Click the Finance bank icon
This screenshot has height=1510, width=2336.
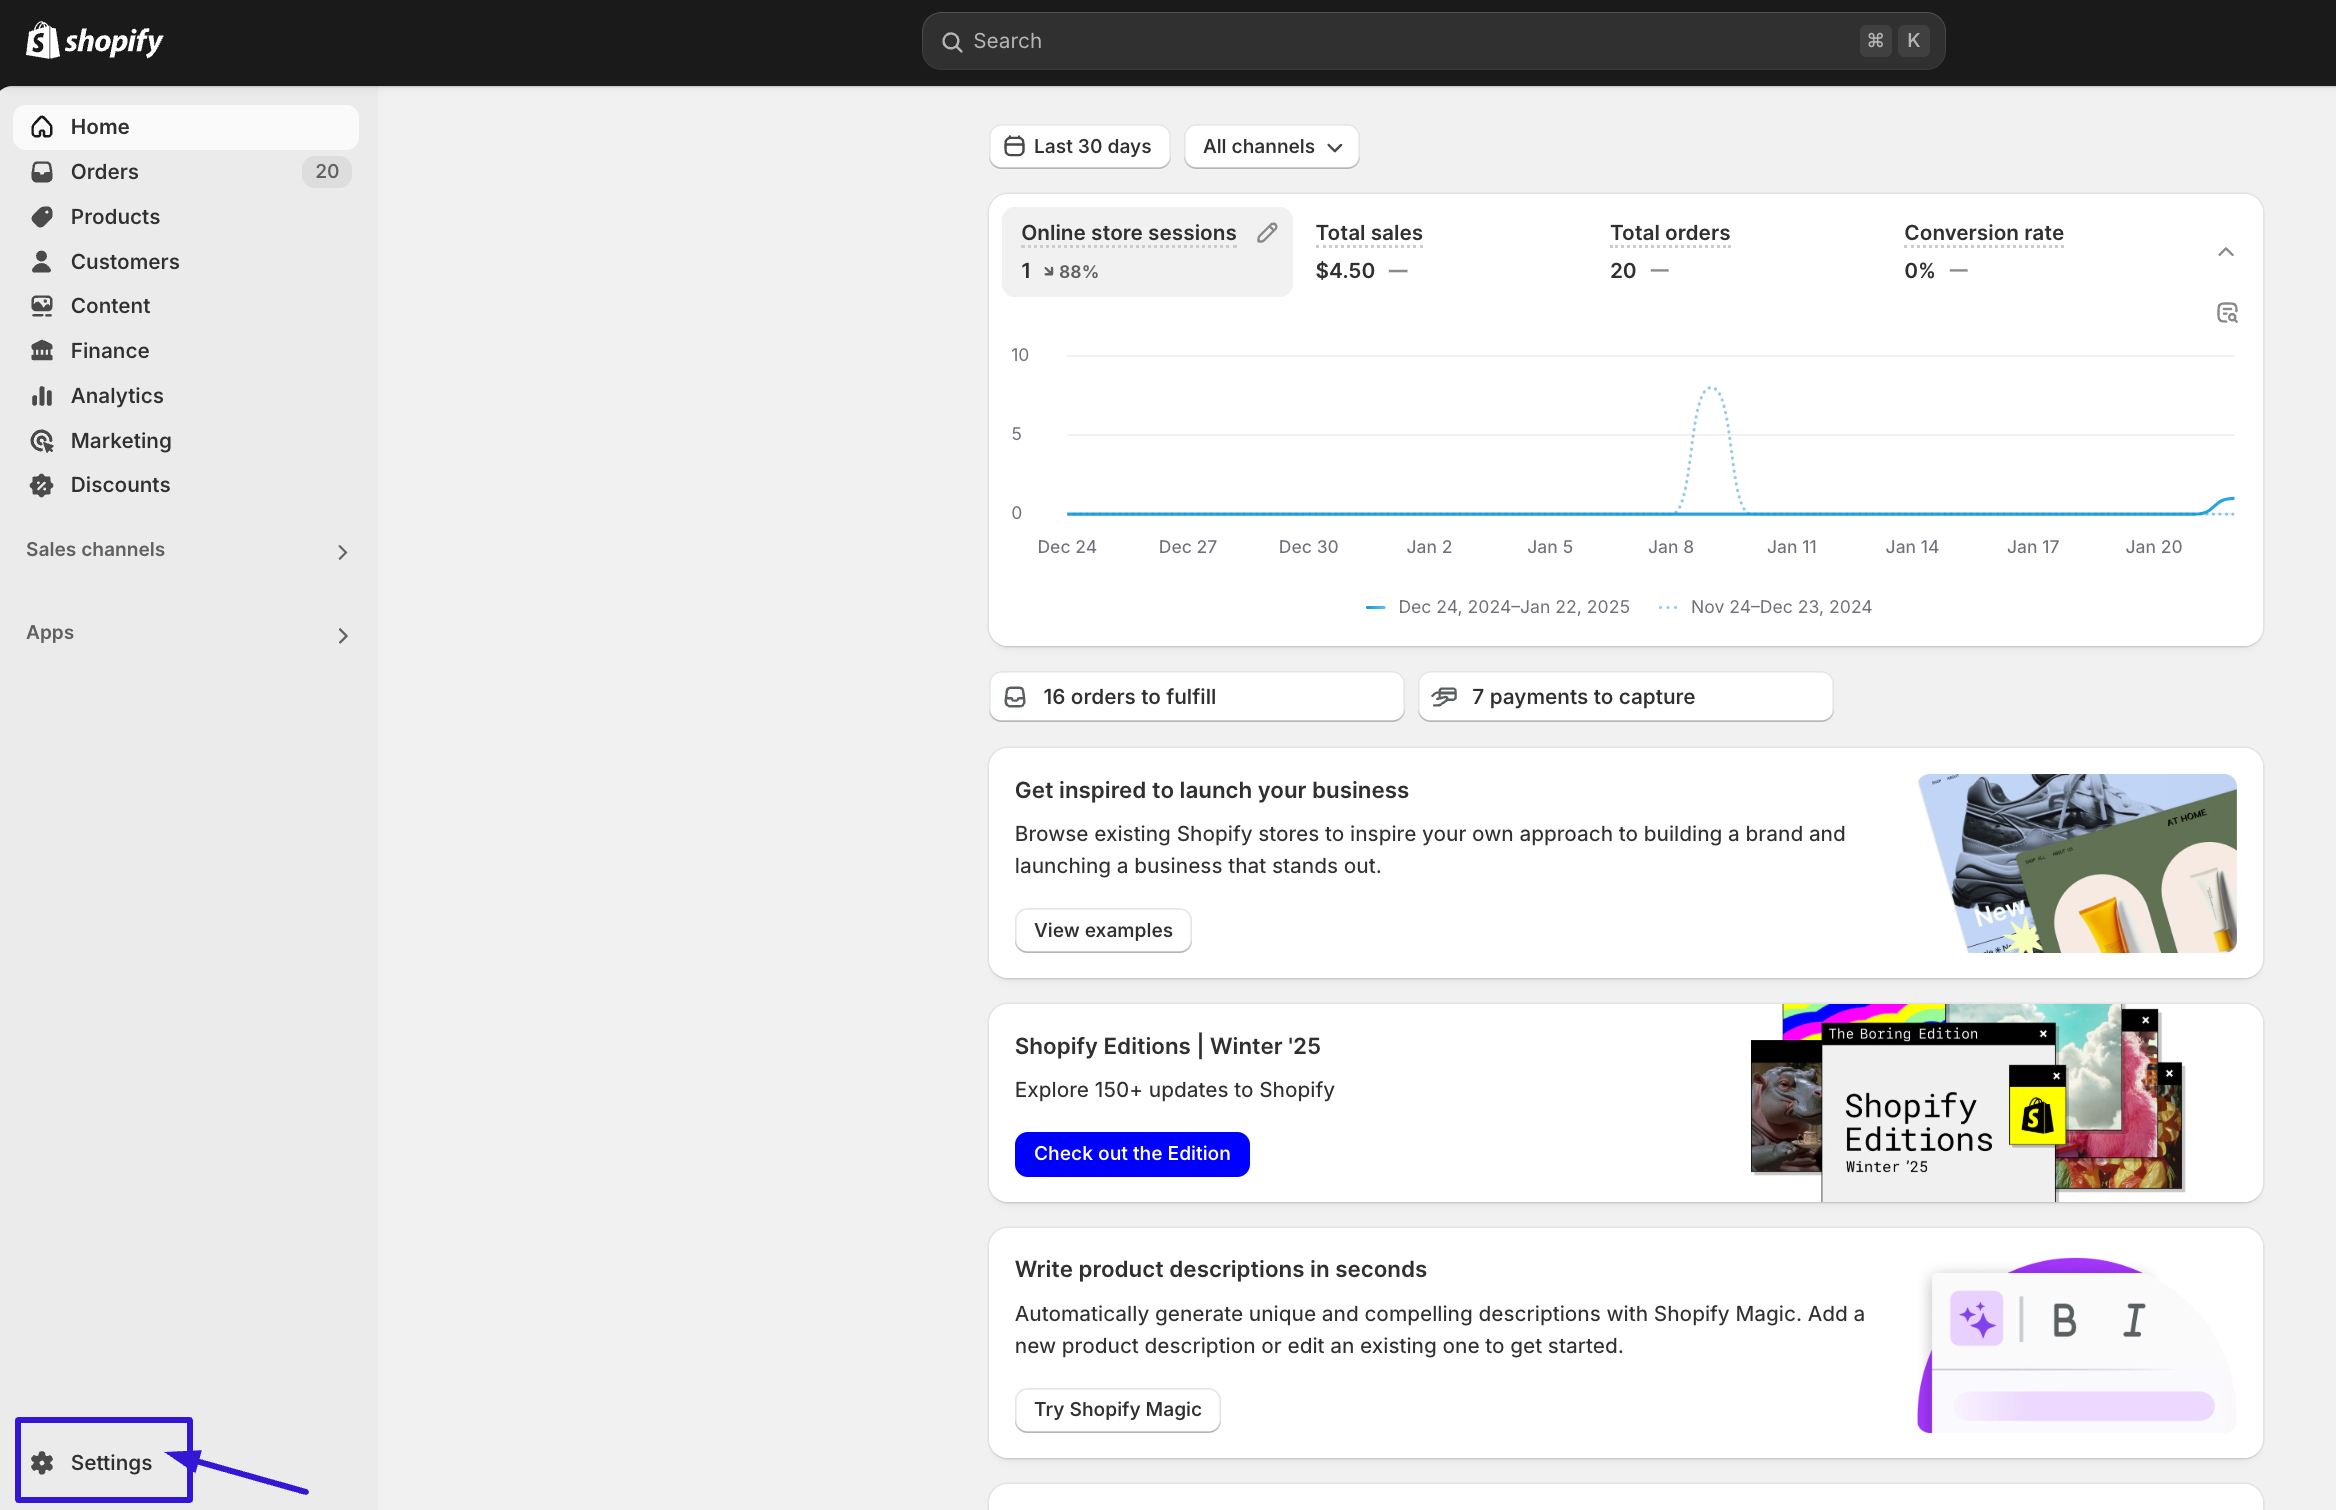42,351
